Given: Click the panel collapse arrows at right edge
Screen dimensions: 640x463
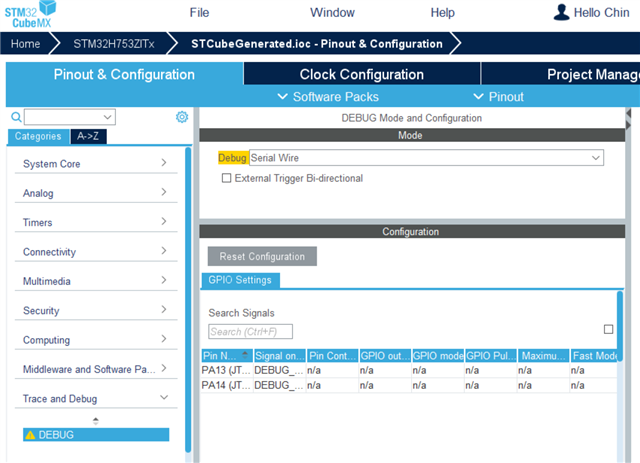Looking at the screenshot, I should (629, 119).
